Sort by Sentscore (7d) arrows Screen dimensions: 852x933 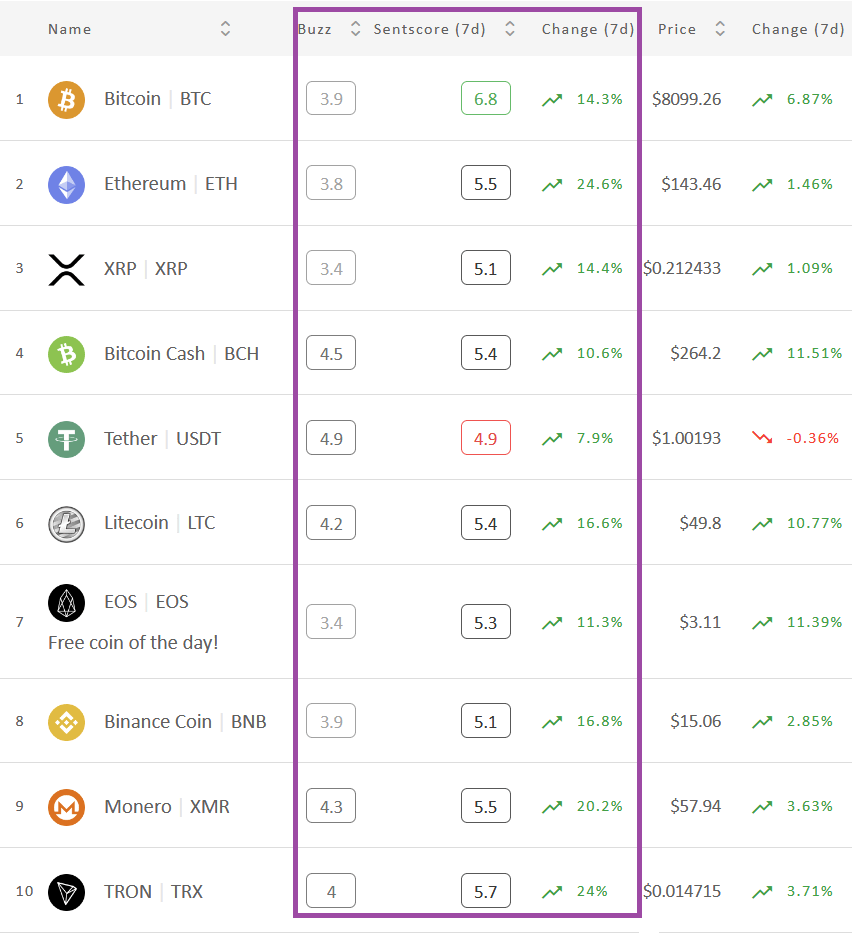click(509, 29)
